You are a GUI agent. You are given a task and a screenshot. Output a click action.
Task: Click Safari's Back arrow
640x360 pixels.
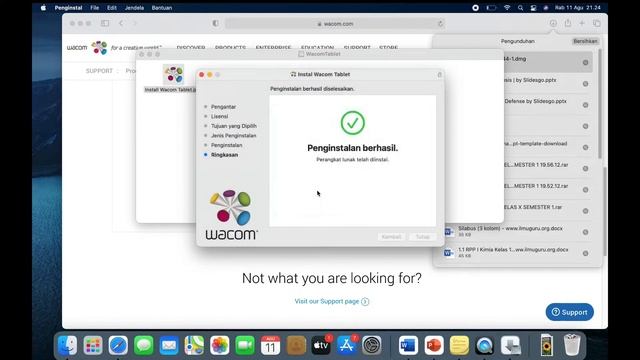(121, 23)
